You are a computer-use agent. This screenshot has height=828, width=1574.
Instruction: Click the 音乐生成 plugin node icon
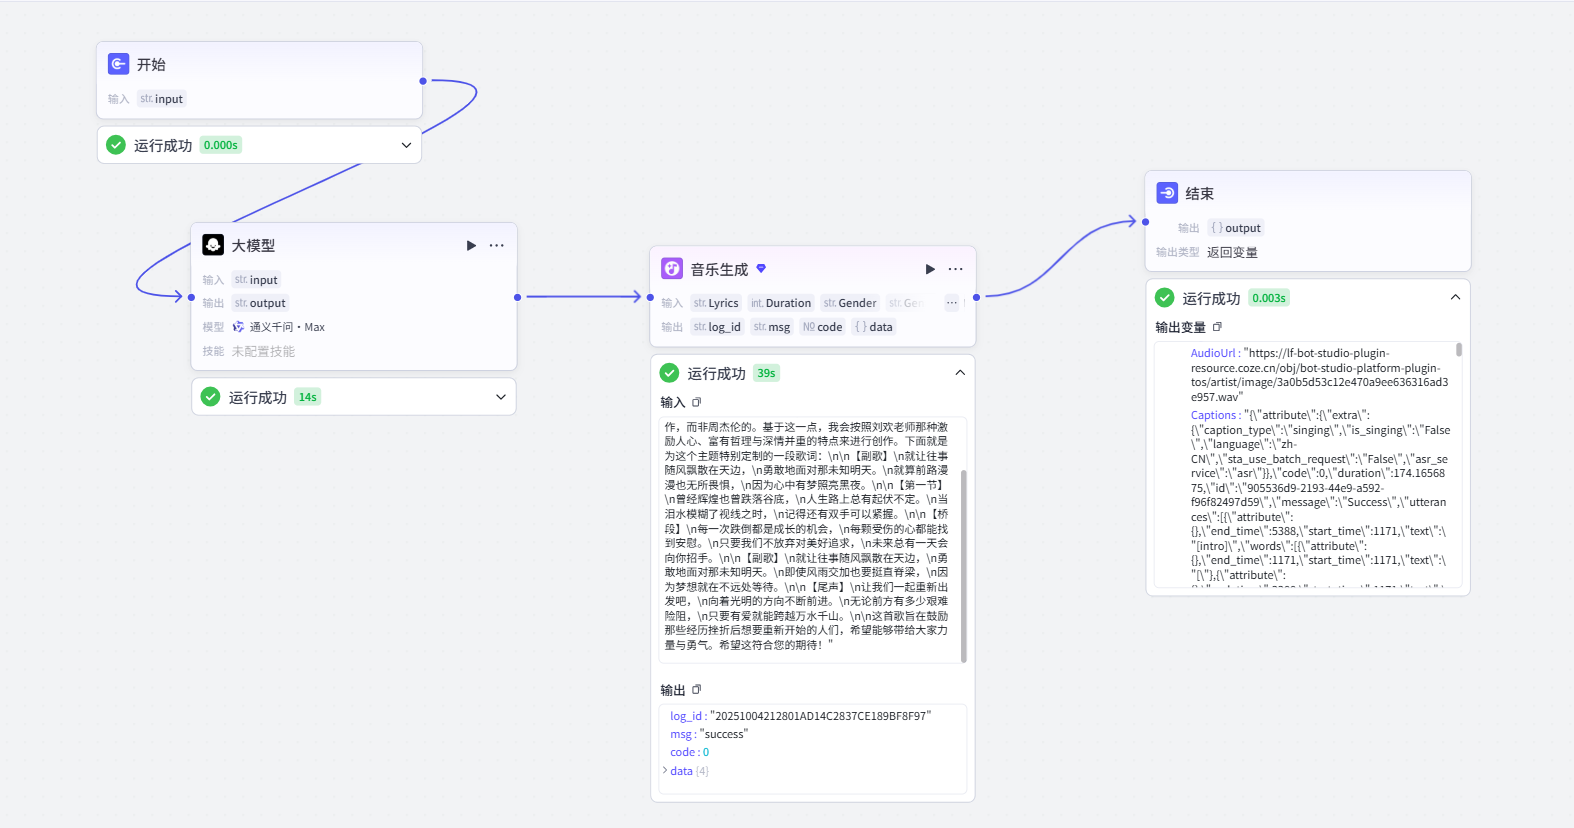point(672,269)
